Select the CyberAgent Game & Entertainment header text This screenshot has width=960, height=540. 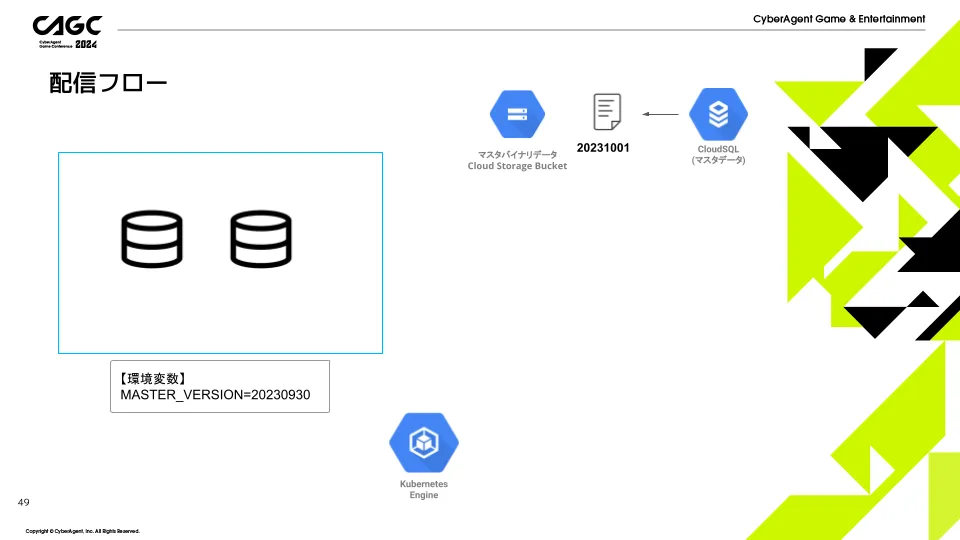[x=838, y=19]
